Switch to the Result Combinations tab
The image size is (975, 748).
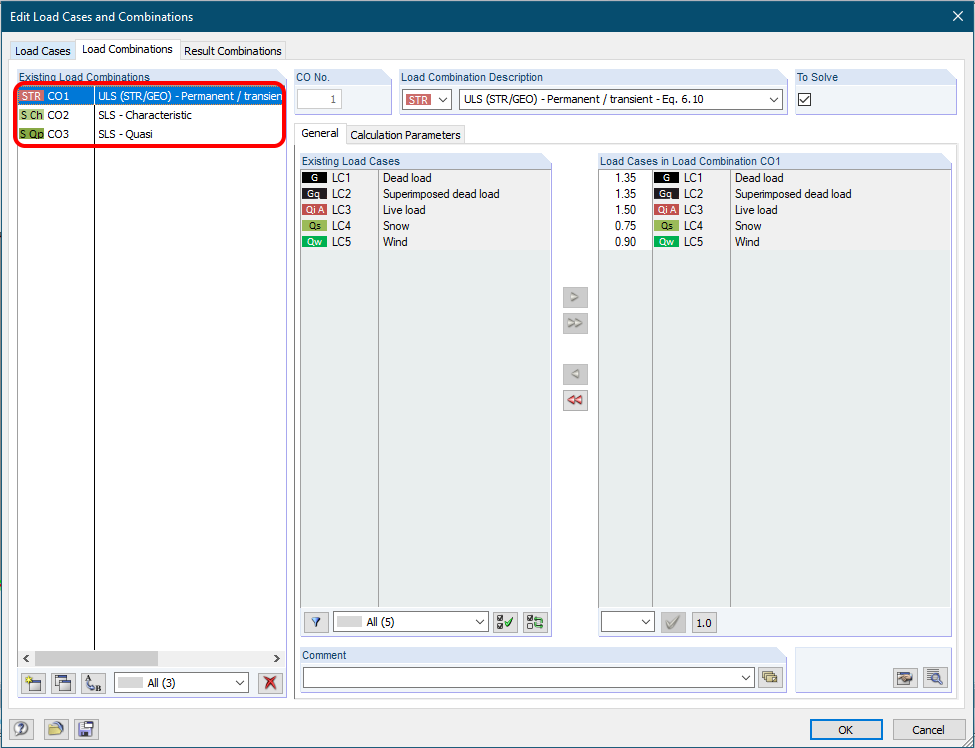point(233,50)
